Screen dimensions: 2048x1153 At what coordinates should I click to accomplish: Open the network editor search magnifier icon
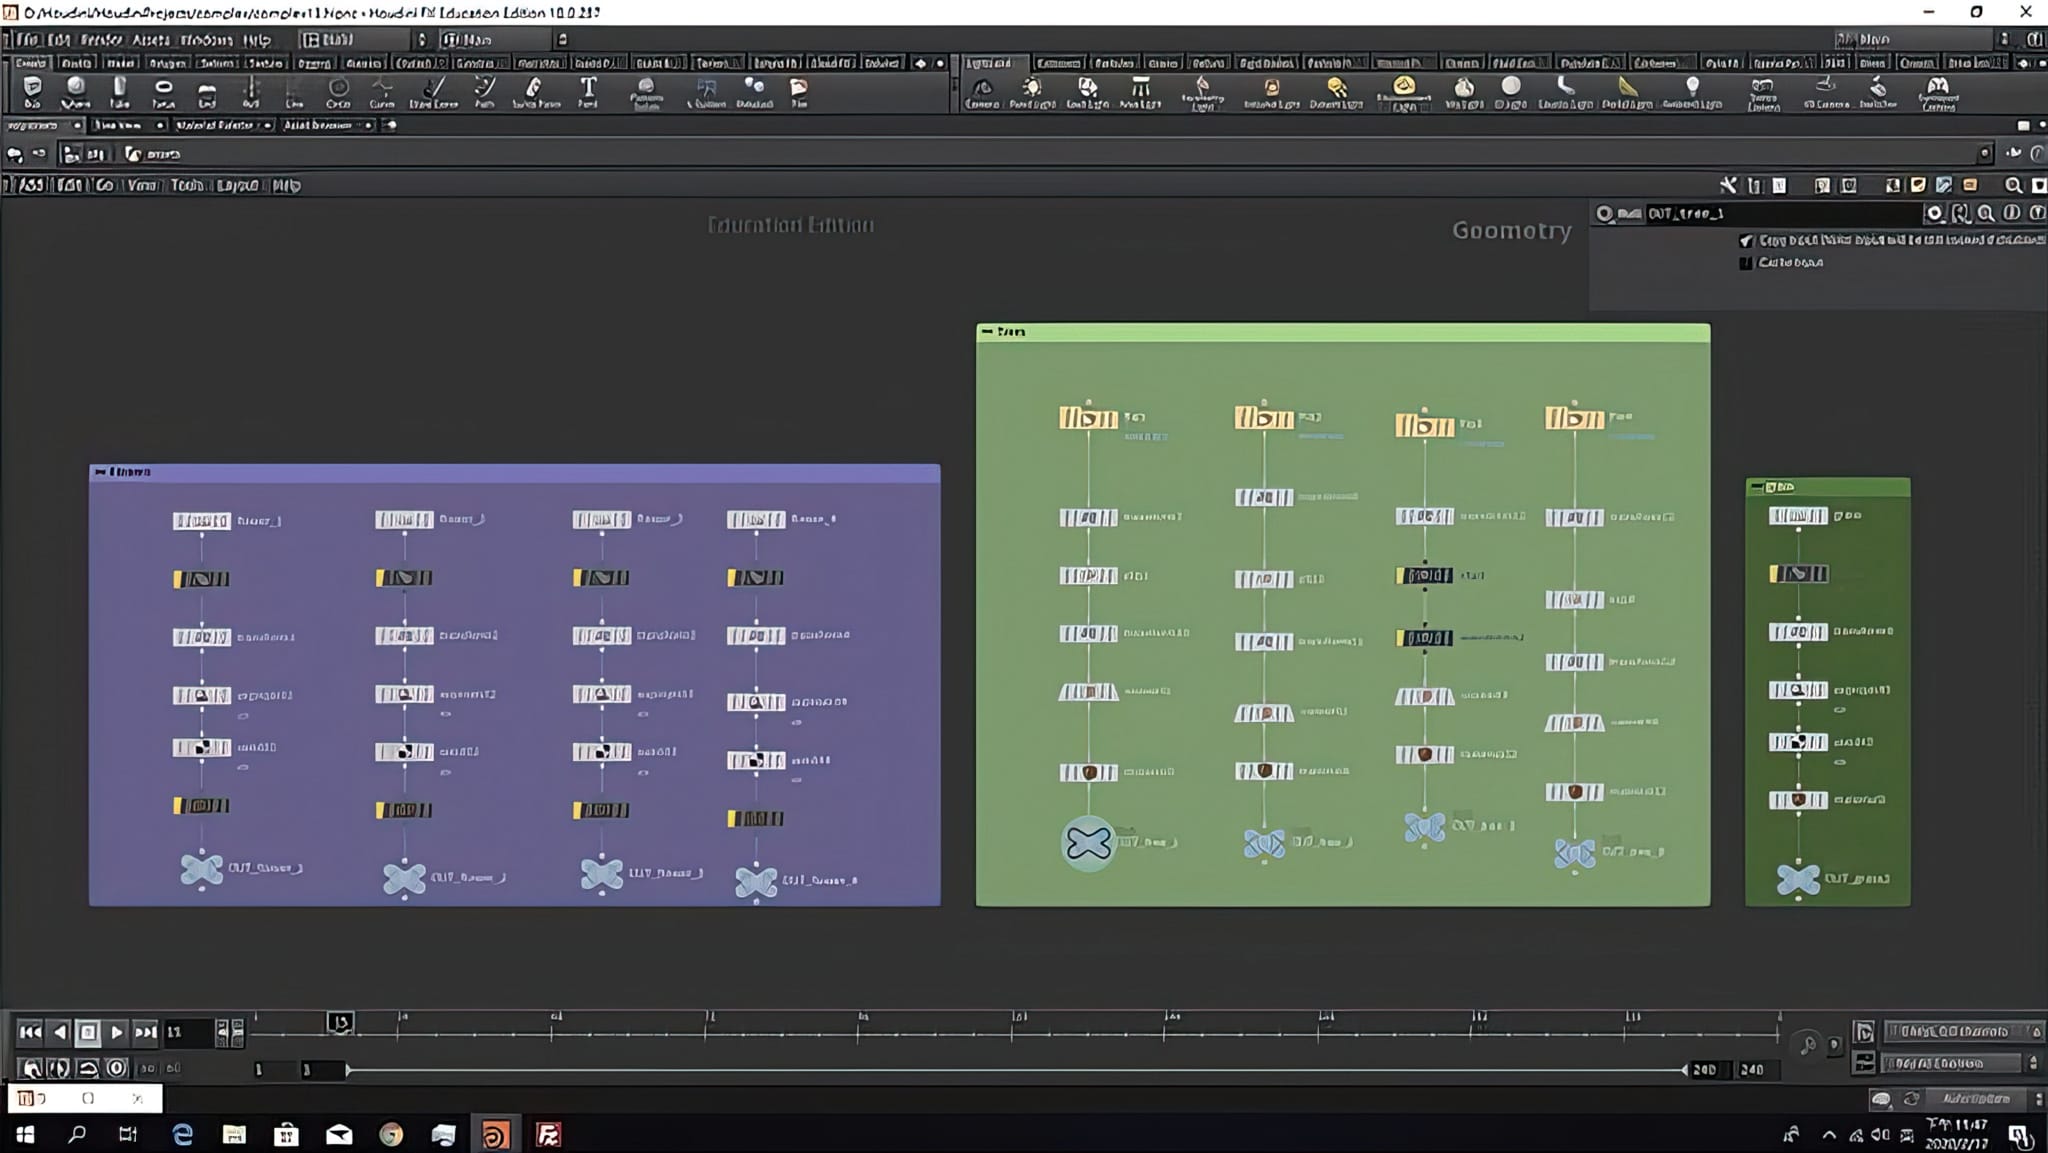(x=2013, y=185)
